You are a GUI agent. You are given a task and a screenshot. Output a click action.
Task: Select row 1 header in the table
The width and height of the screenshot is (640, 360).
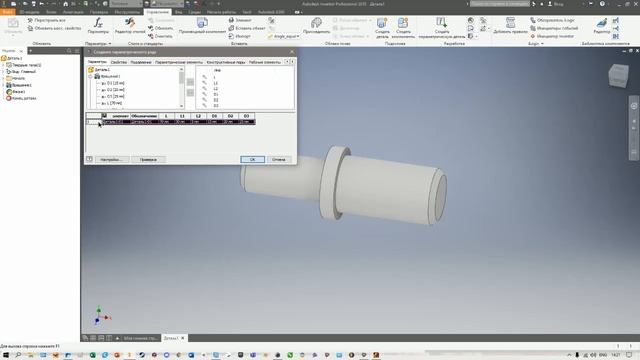[93, 122]
